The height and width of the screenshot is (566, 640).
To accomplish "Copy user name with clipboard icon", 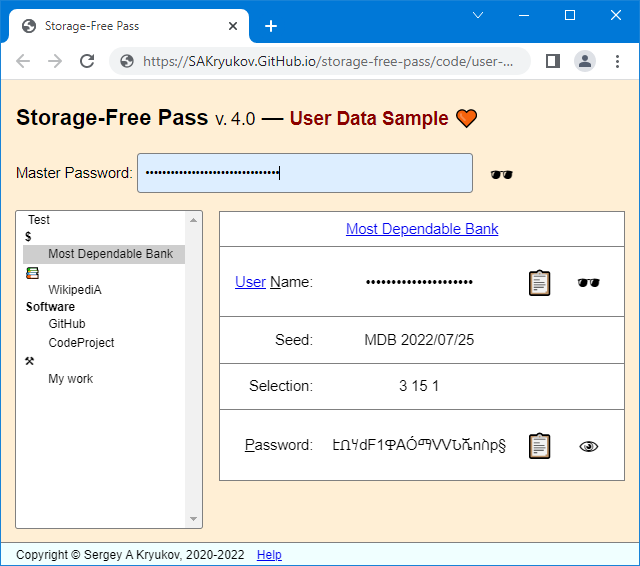I will 539,282.
